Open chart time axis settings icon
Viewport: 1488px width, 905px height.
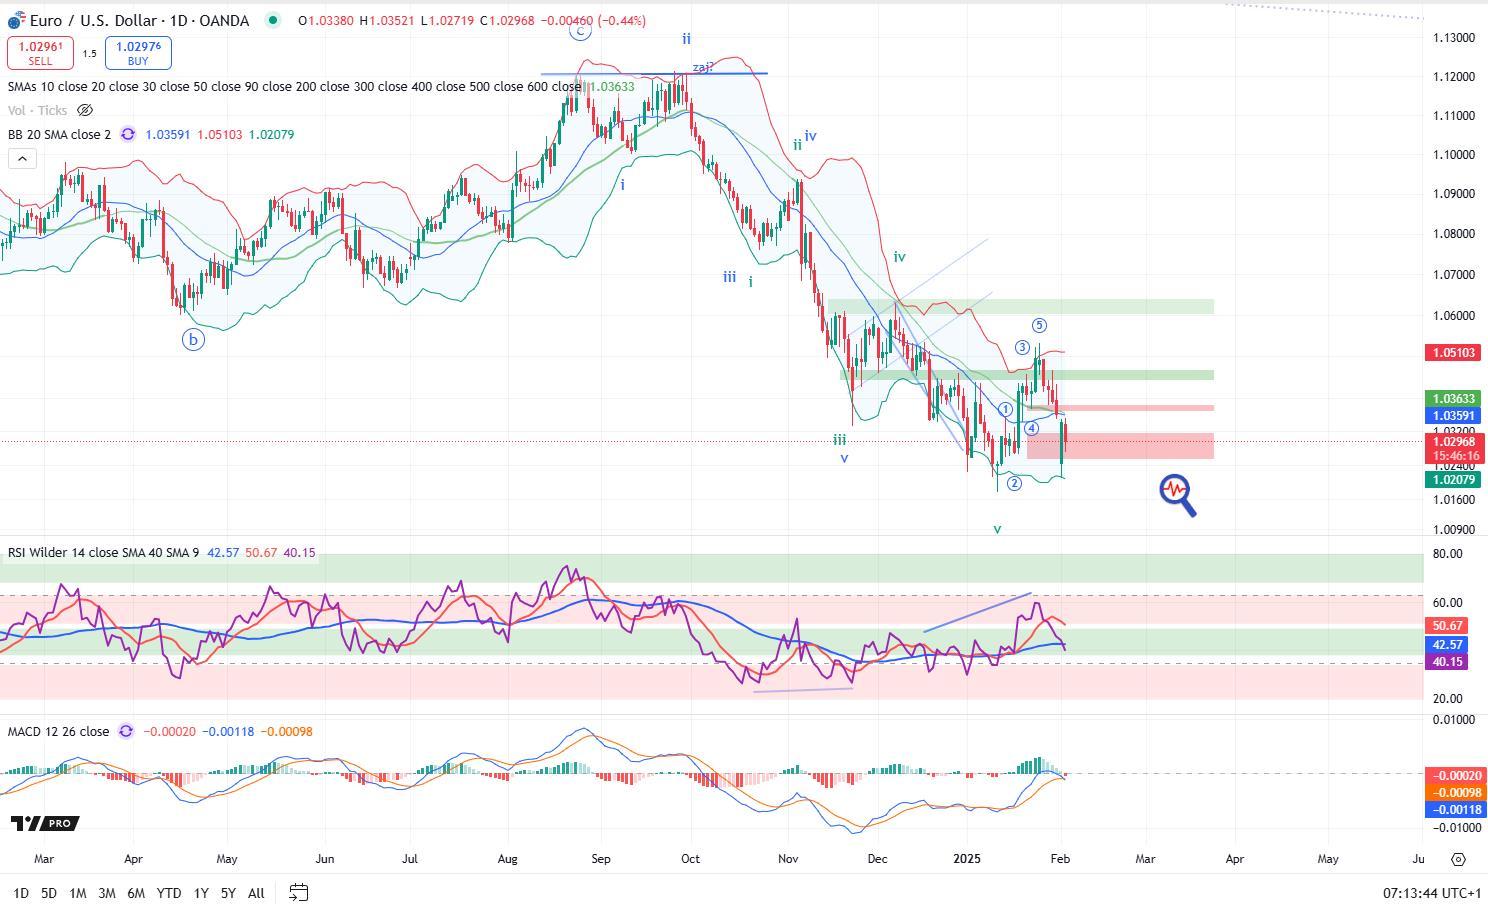pyautogui.click(x=1458, y=859)
